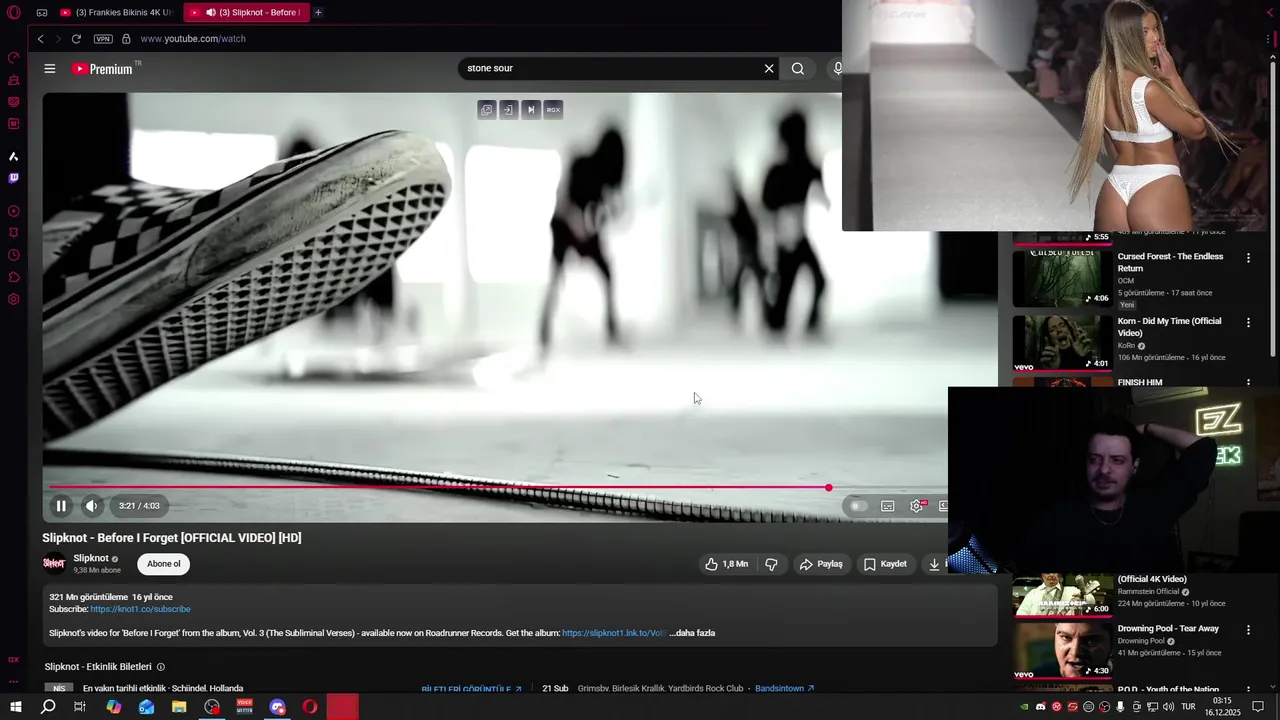Open the GX Control speedometer sidebar icon
Image resolution: width=1280 pixels, height=720 pixels.
pyautogui.click(x=14, y=58)
